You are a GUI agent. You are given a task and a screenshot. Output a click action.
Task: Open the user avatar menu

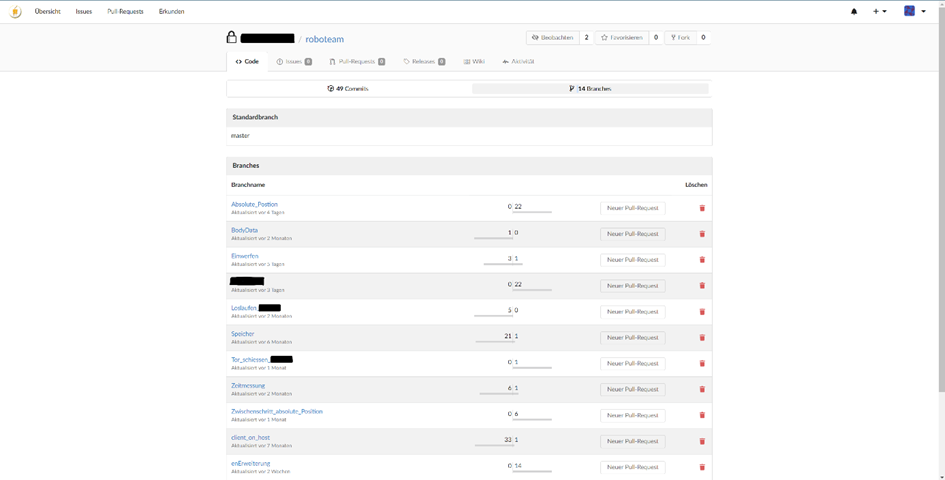[915, 11]
